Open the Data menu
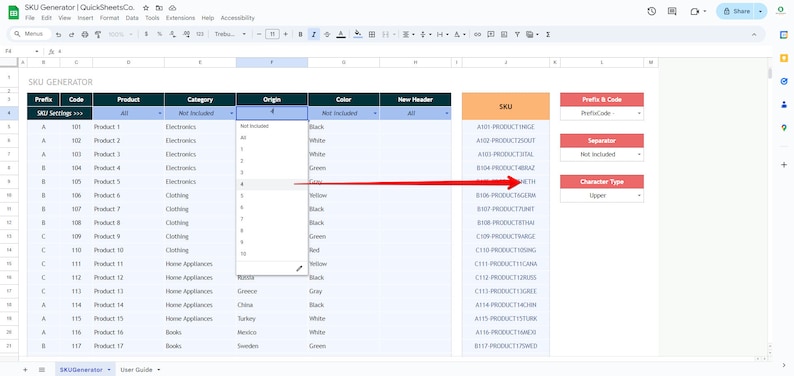The width and height of the screenshot is (794, 376). pos(132,18)
